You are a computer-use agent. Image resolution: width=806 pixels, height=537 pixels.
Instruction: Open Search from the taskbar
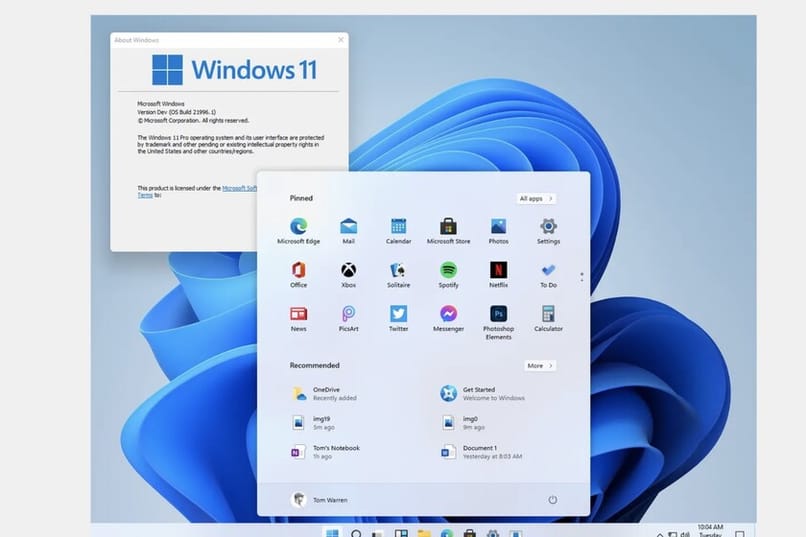tap(356, 533)
